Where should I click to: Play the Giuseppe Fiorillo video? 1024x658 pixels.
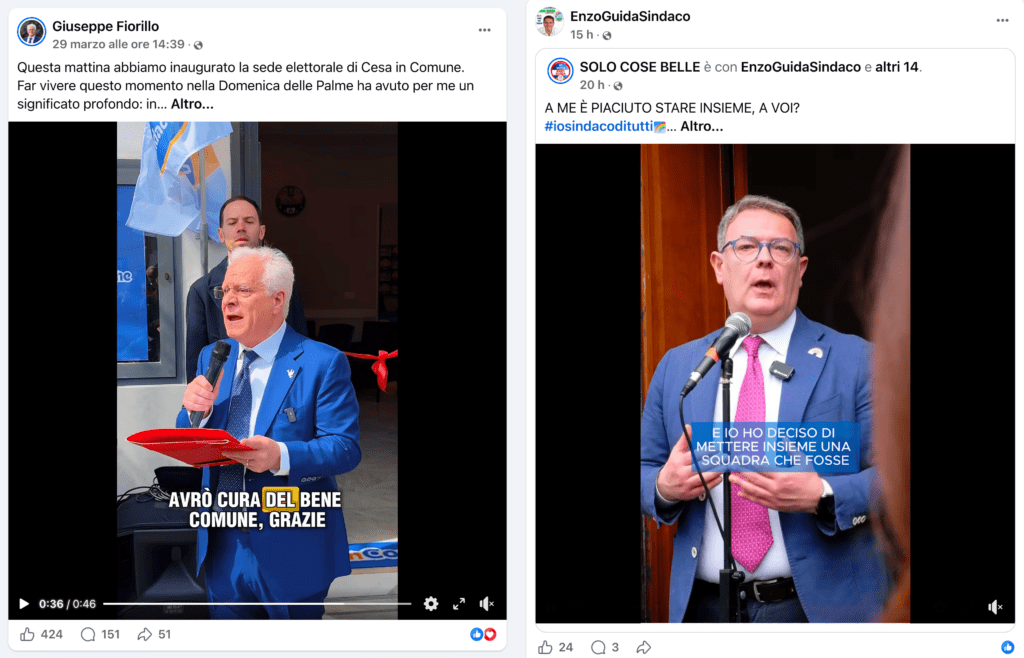(x=24, y=604)
